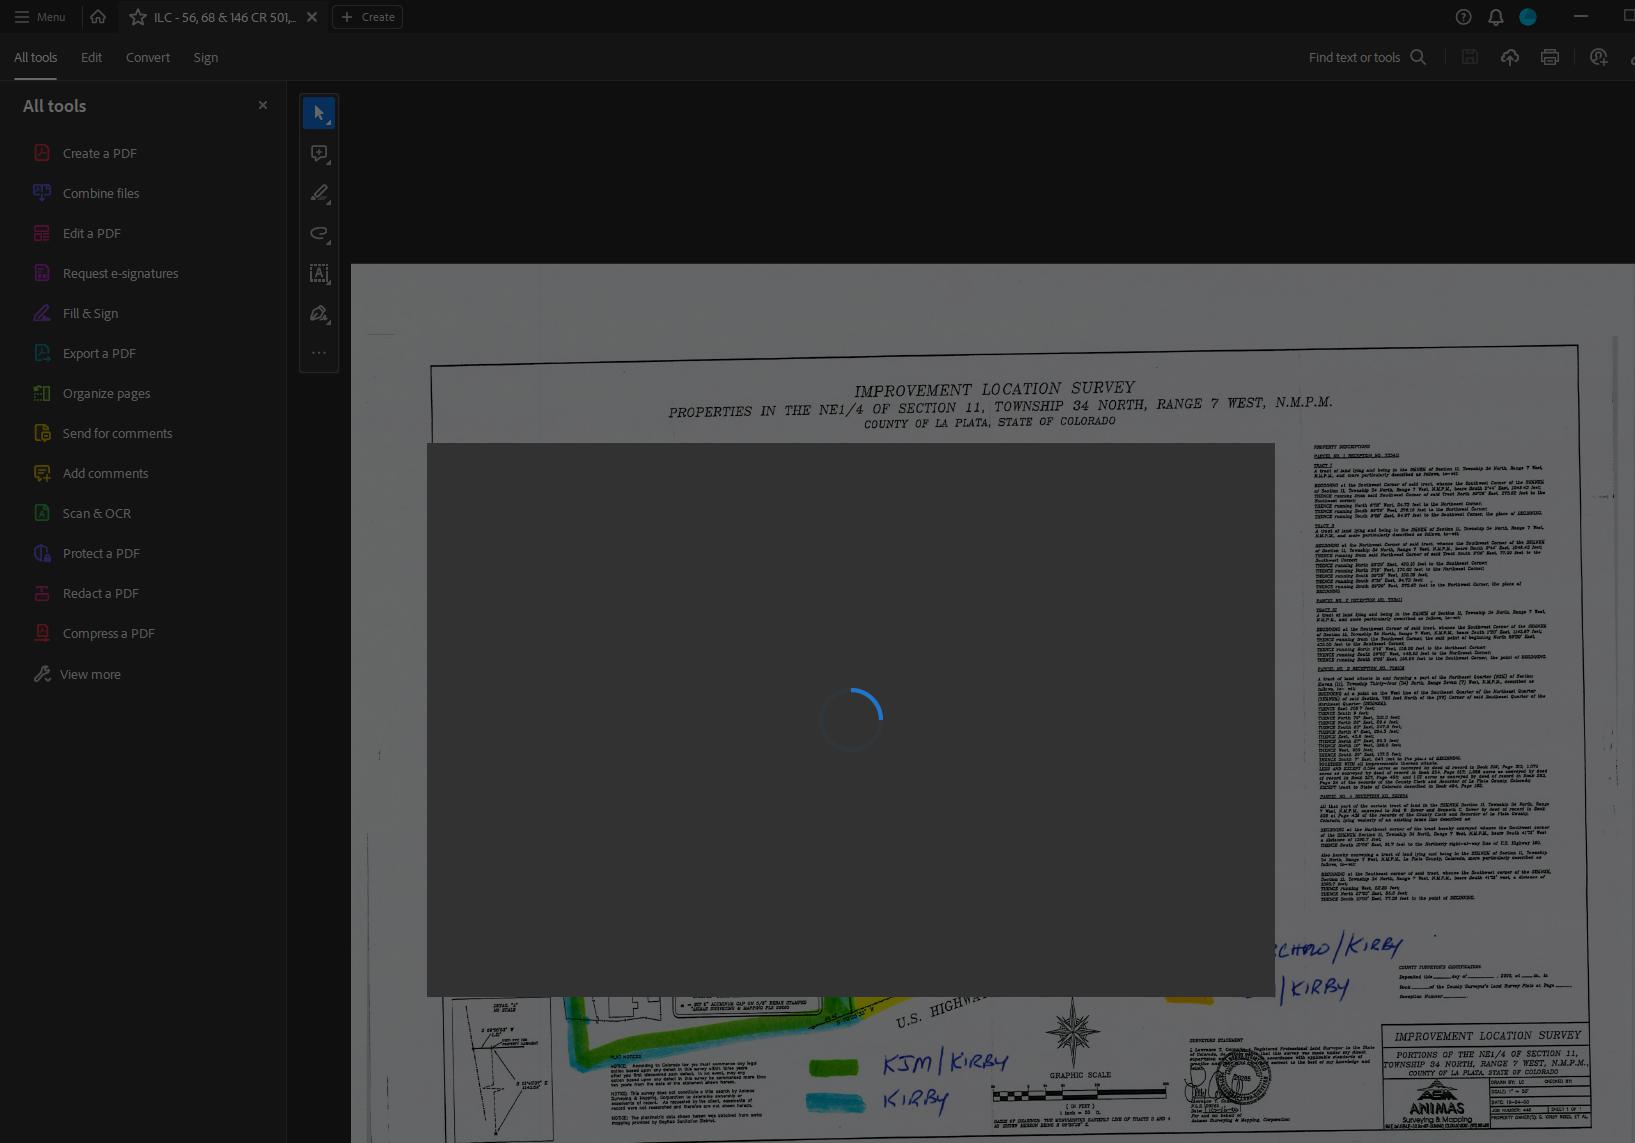The image size is (1635, 1143).
Task: Open the More tools ellipsis menu
Action: [x=319, y=352]
